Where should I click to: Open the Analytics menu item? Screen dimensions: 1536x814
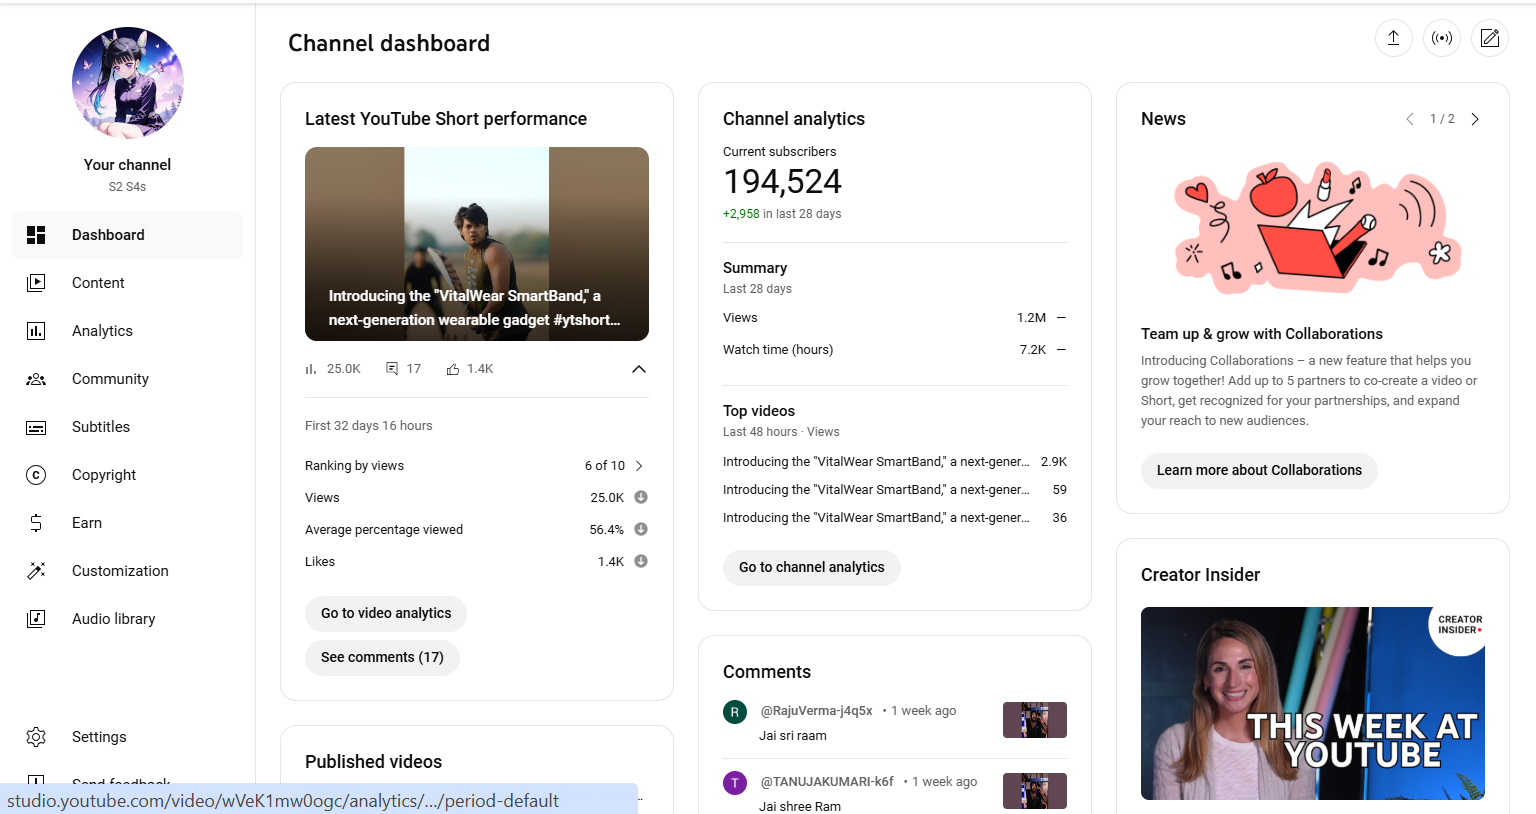tap(102, 331)
